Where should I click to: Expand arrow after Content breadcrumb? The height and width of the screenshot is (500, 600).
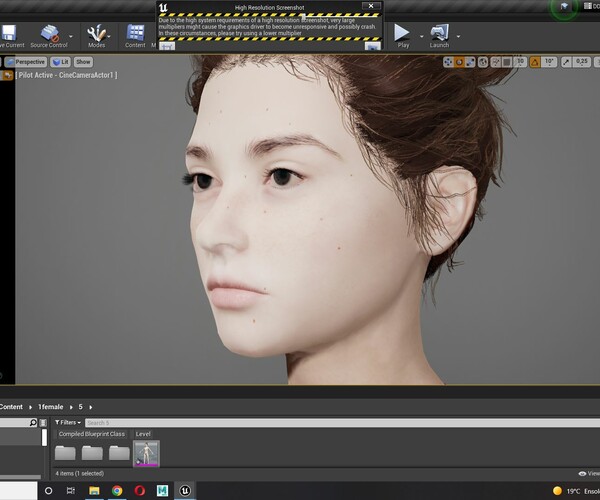(x=30, y=407)
